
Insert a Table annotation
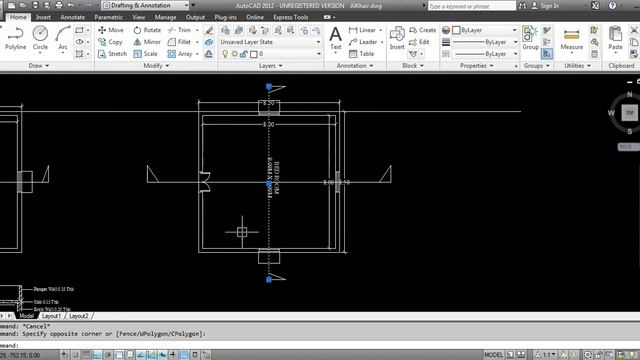tap(362, 53)
